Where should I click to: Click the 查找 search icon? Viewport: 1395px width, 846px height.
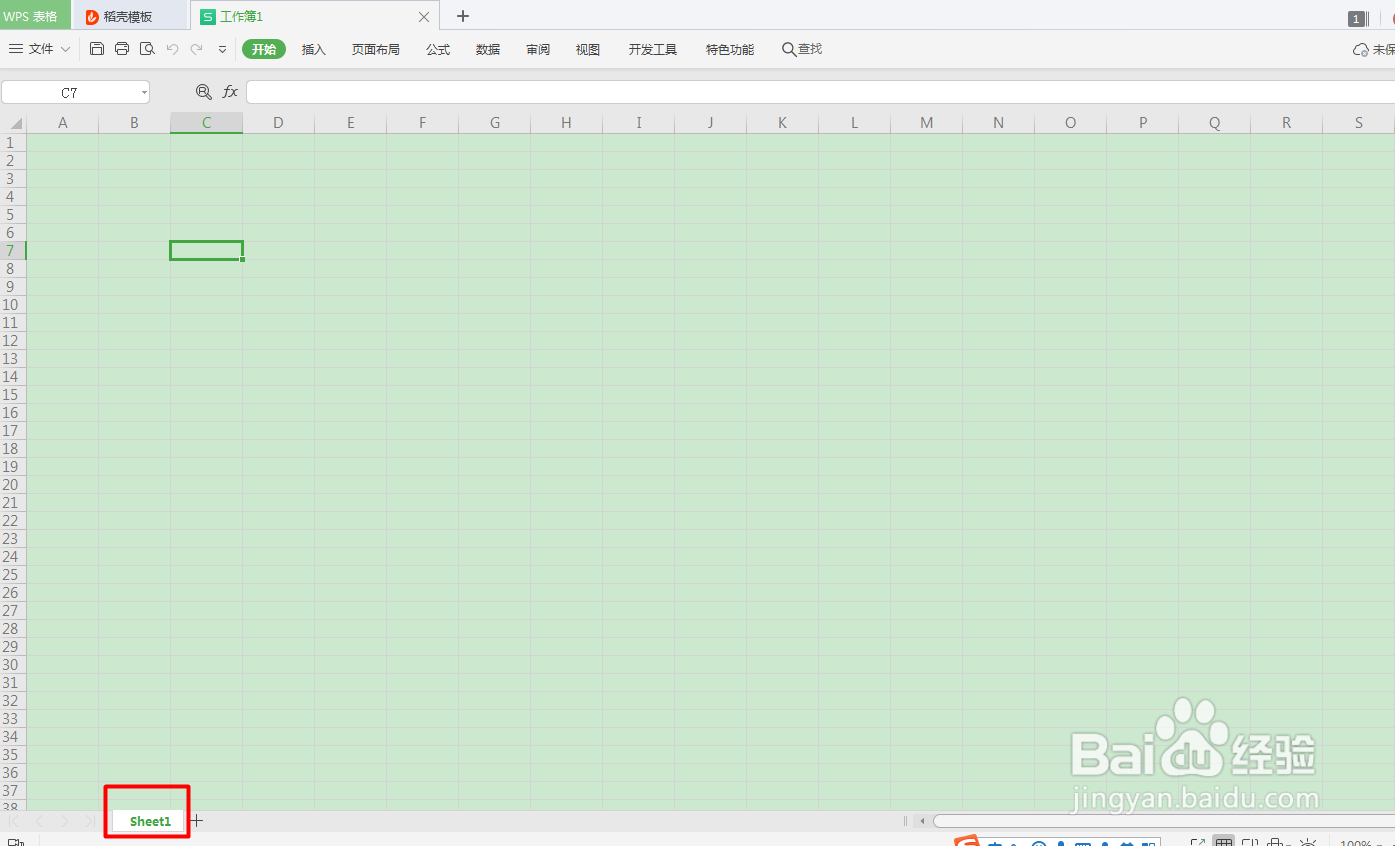(x=789, y=49)
